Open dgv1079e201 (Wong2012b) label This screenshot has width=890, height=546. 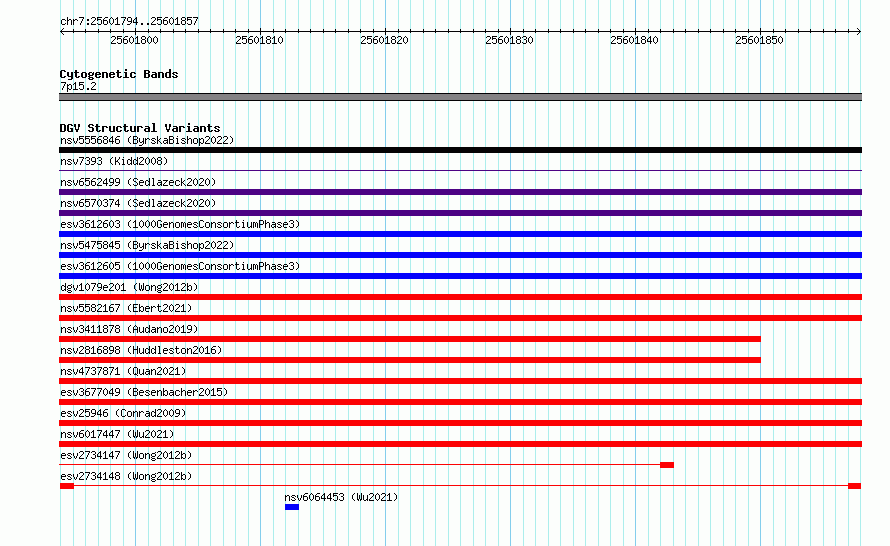click(129, 287)
